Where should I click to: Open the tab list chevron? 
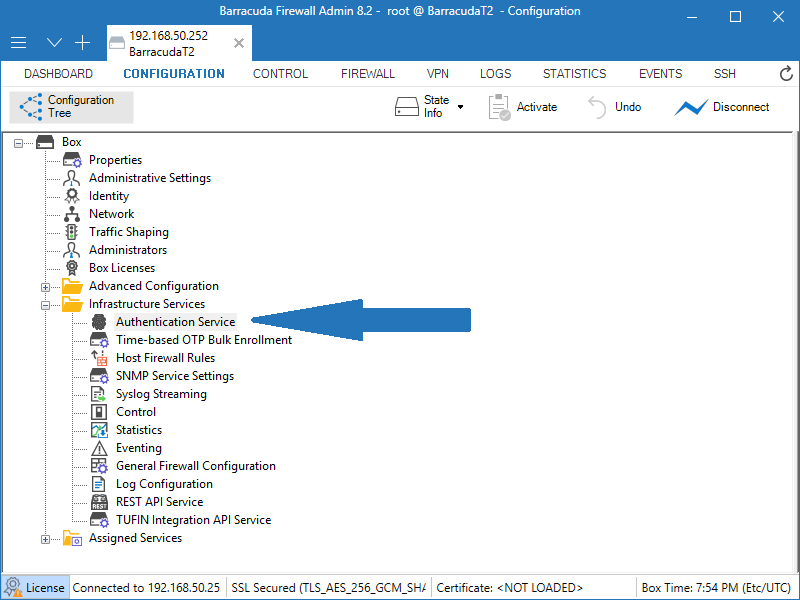54,43
